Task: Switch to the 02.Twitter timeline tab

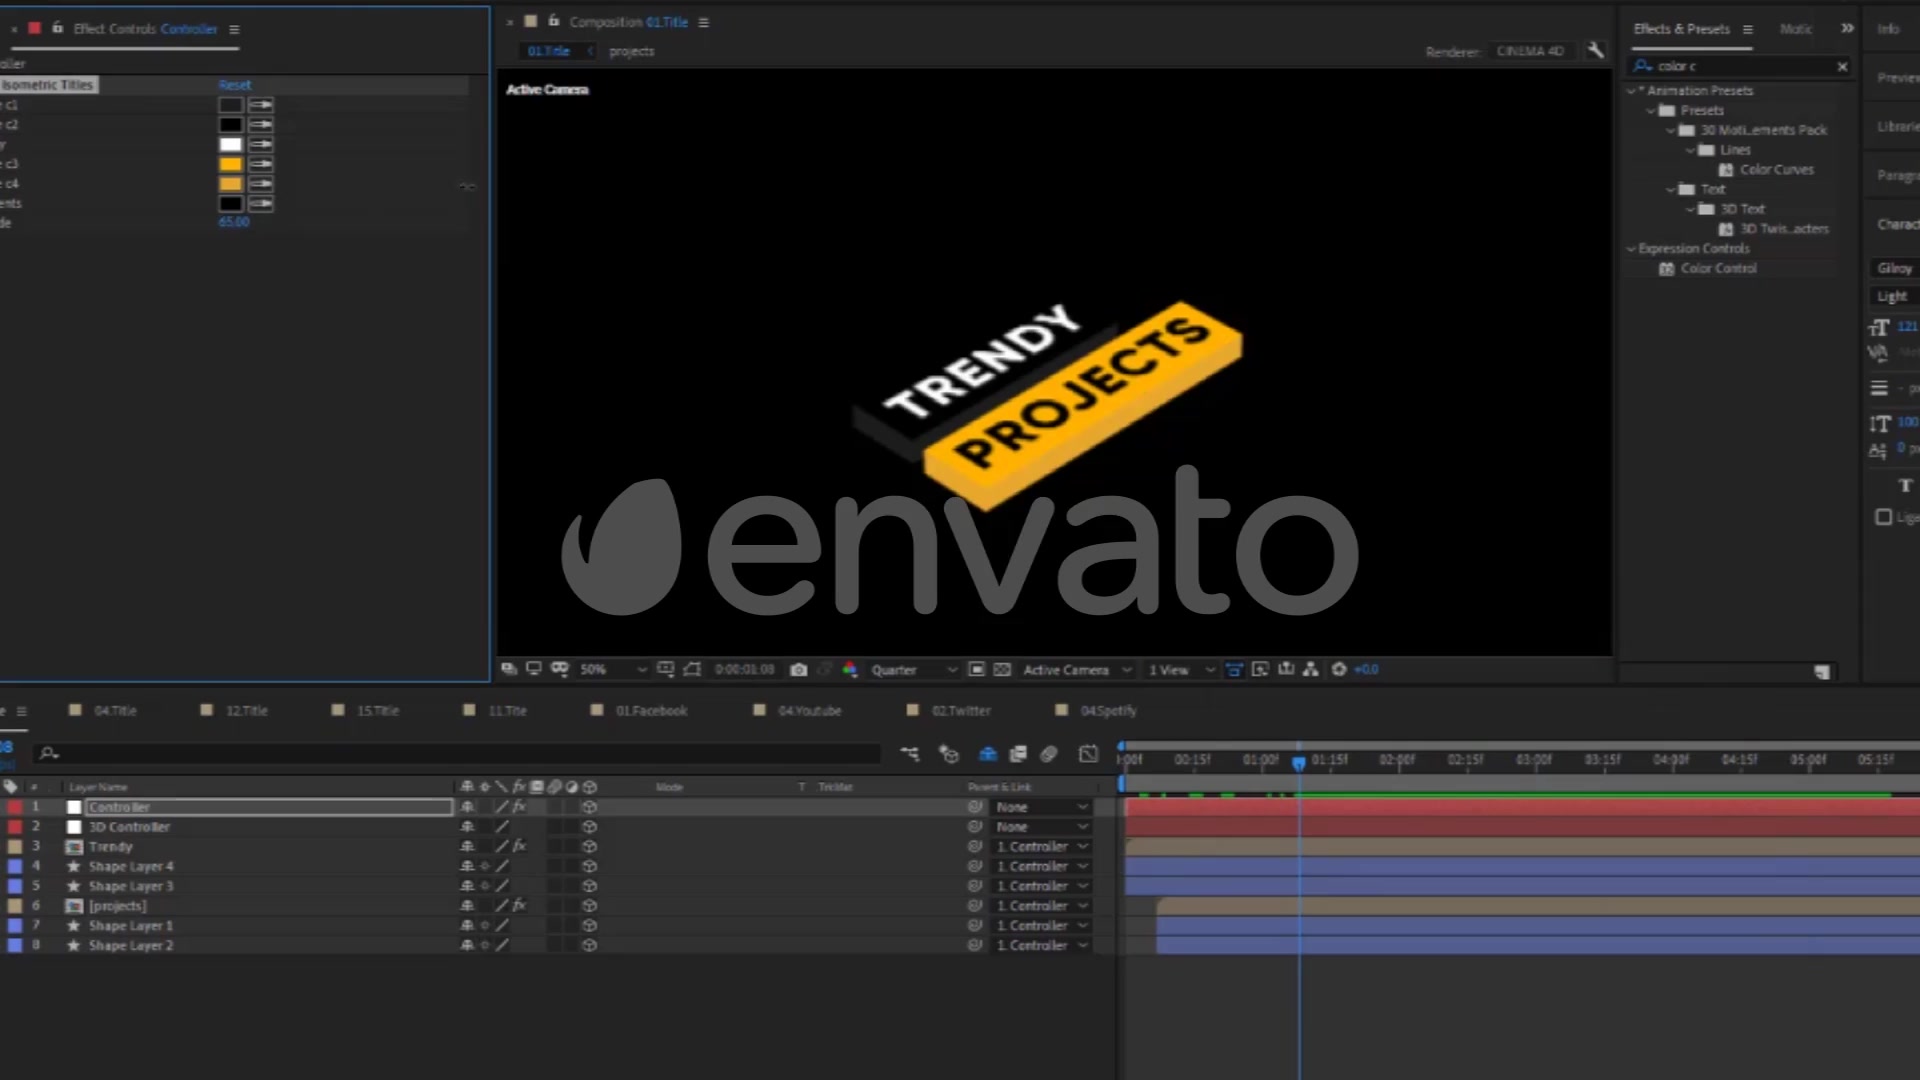Action: [961, 711]
